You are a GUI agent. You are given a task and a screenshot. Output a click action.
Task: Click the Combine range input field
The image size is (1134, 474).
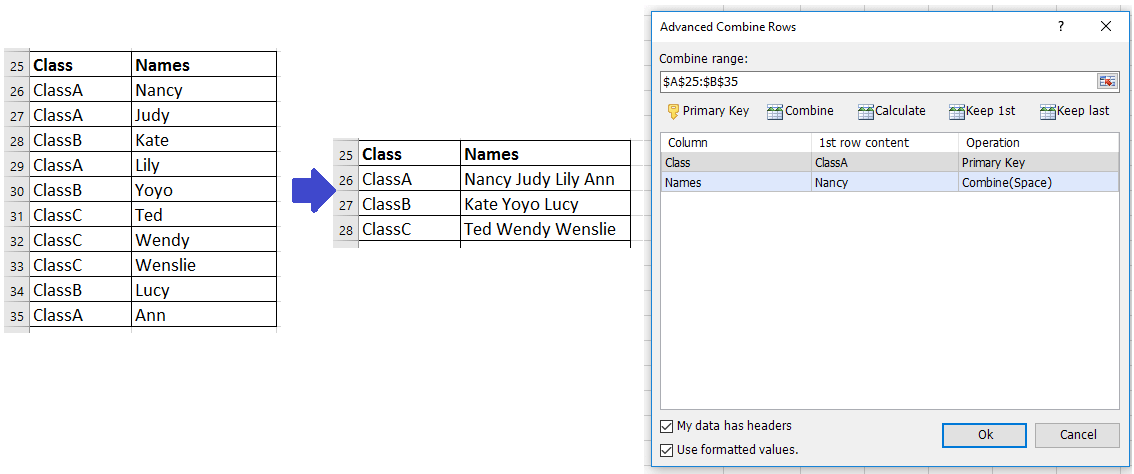[x=875, y=81]
